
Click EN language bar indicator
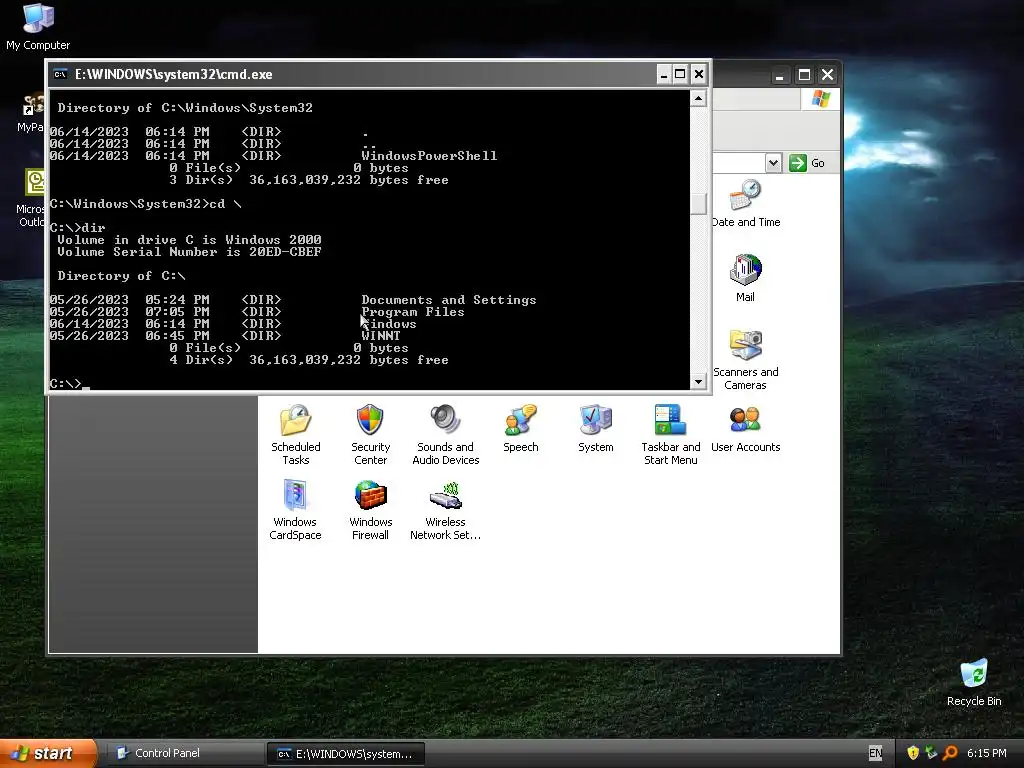click(876, 753)
